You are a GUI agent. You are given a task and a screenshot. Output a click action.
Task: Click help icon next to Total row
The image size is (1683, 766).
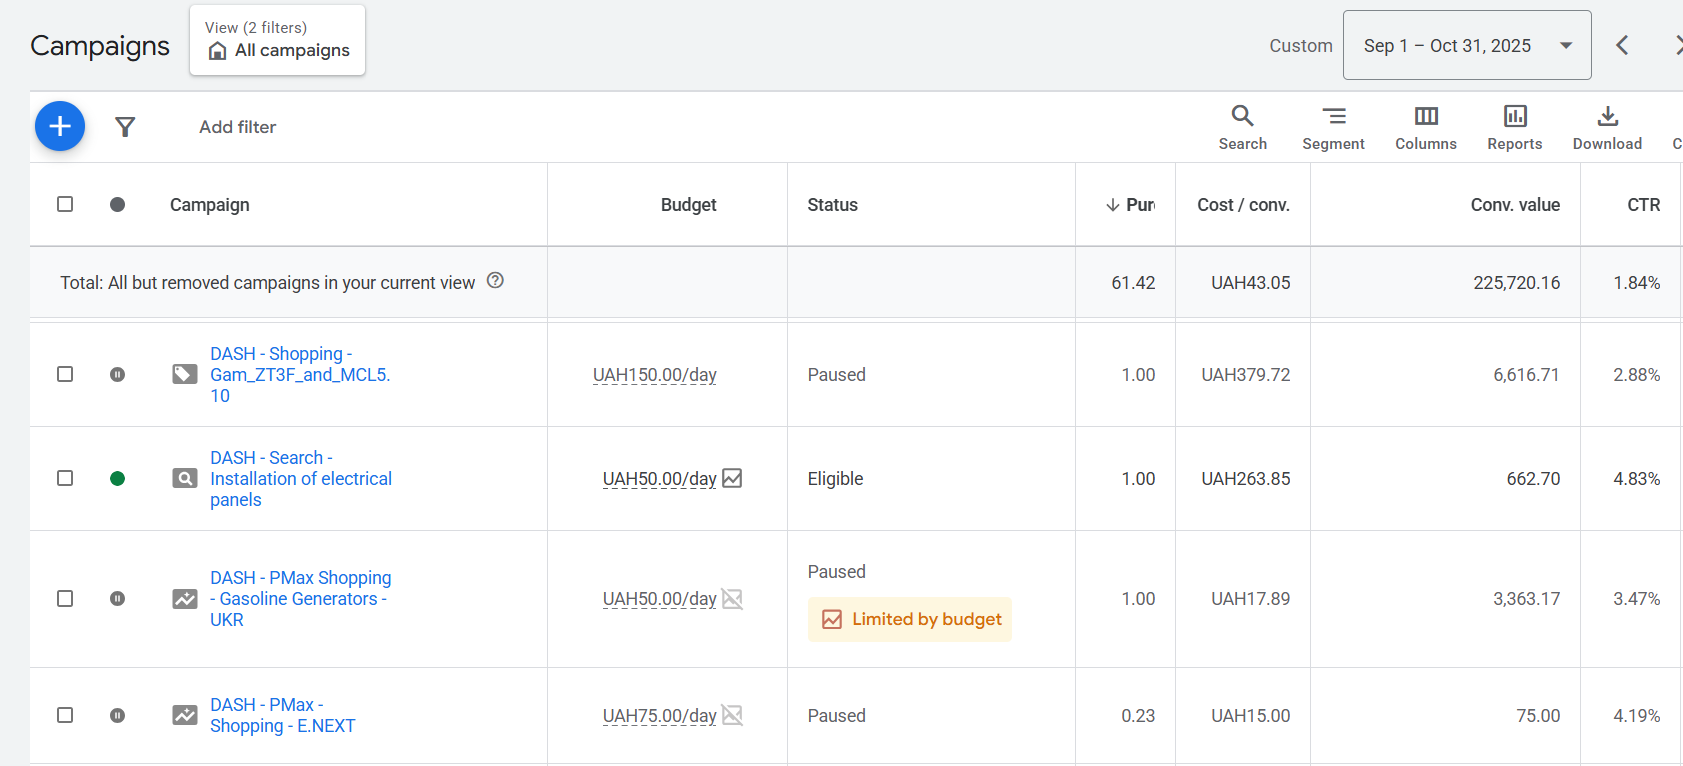pyautogui.click(x=495, y=281)
